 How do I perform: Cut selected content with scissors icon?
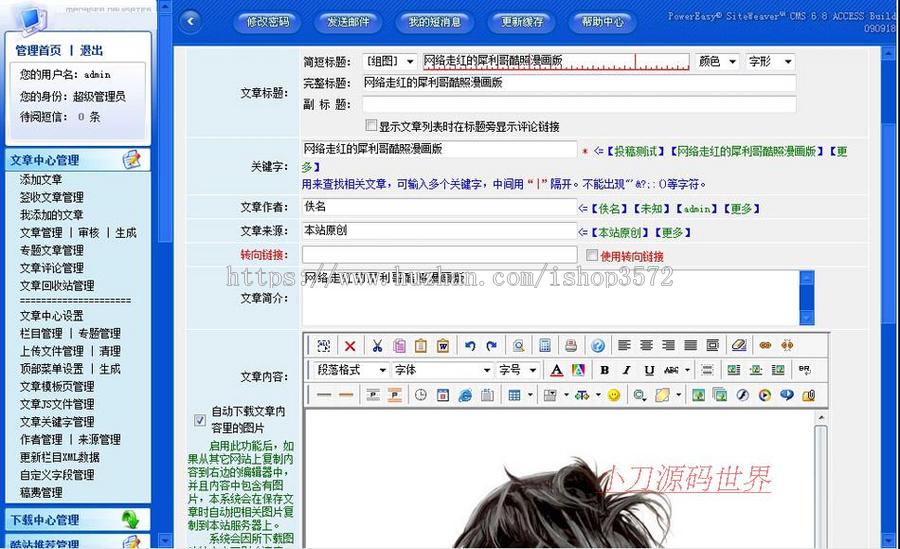click(377, 346)
